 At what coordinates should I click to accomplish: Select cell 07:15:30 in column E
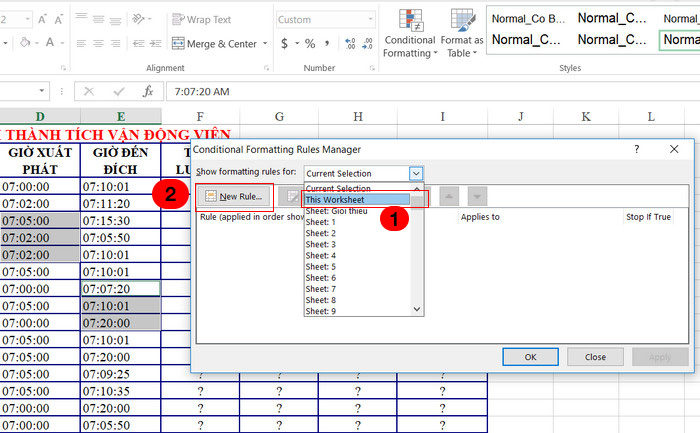(x=121, y=221)
